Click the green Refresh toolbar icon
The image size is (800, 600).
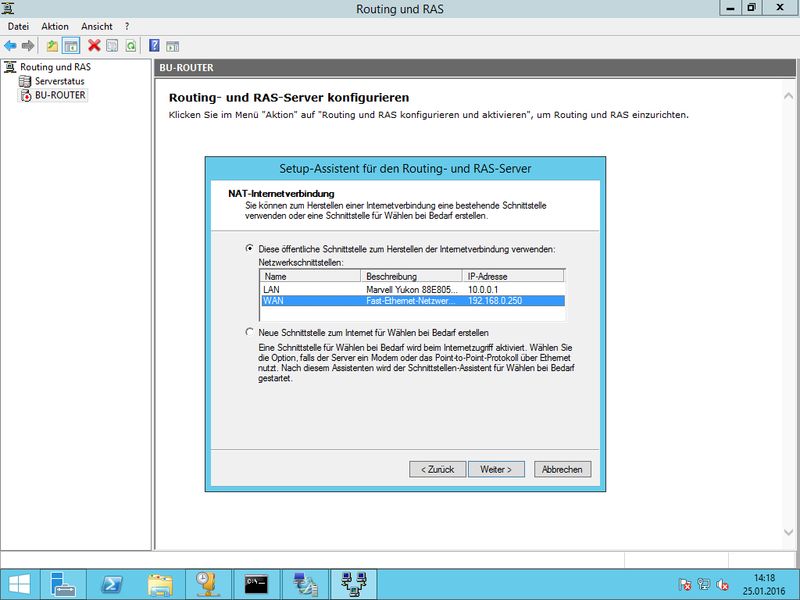(130, 45)
